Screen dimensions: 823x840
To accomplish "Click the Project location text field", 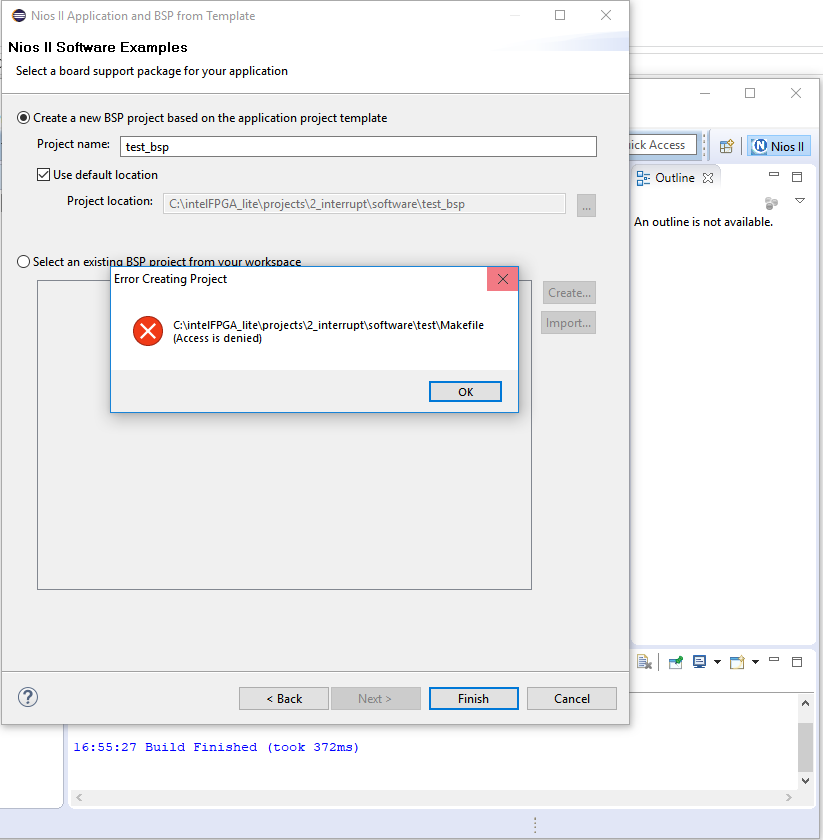I will point(364,204).
